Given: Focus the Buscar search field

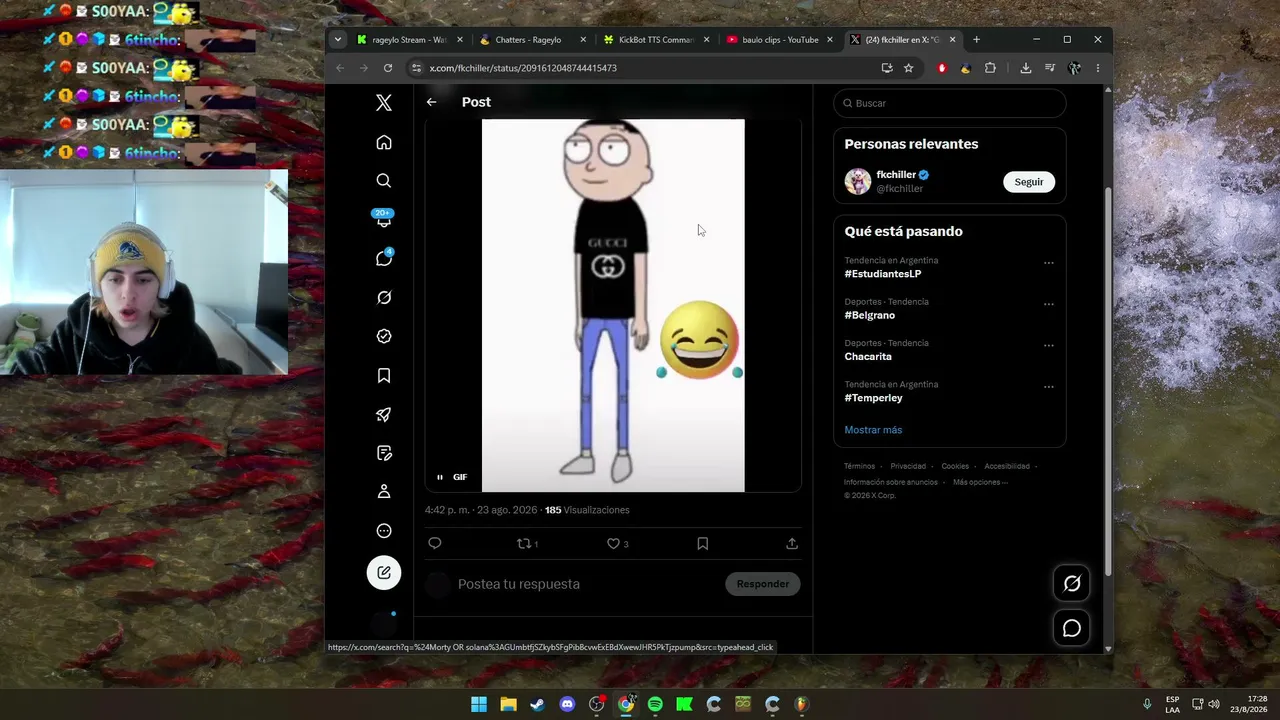Looking at the screenshot, I should coord(949,103).
